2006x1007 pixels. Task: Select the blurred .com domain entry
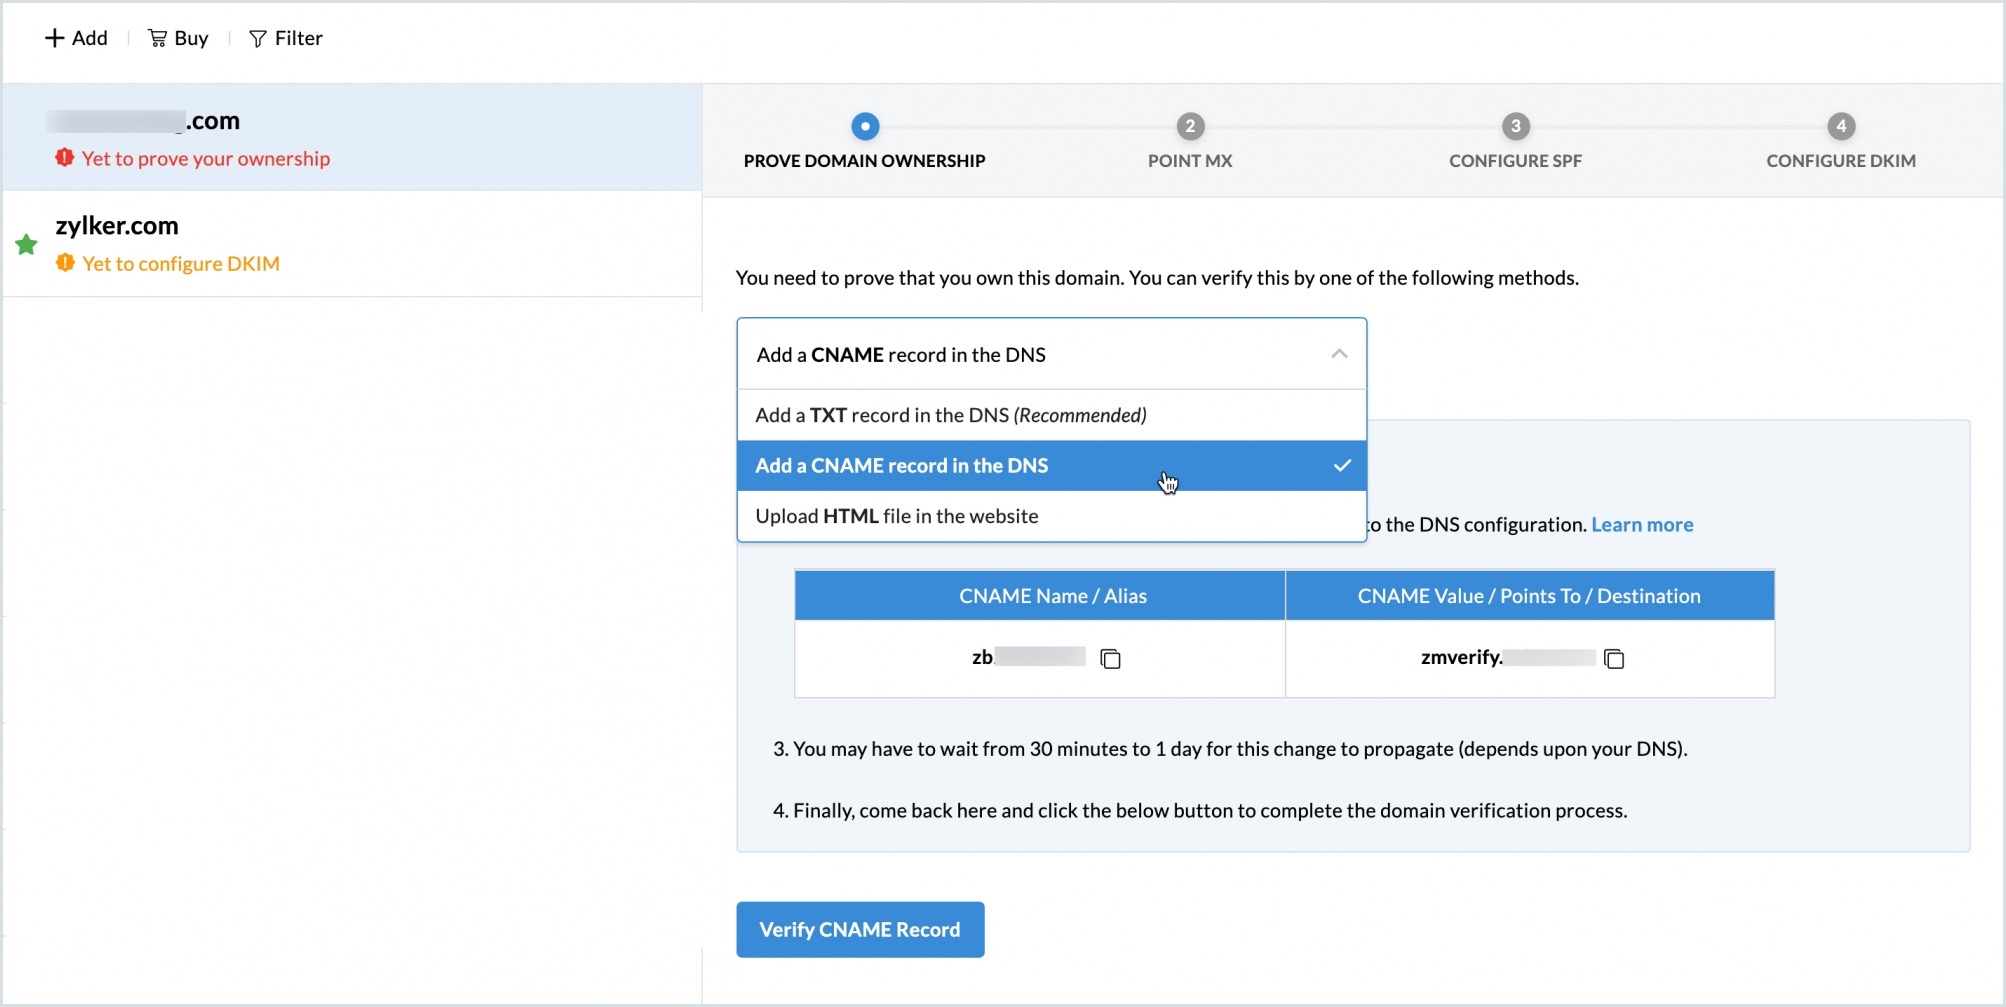pos(352,137)
